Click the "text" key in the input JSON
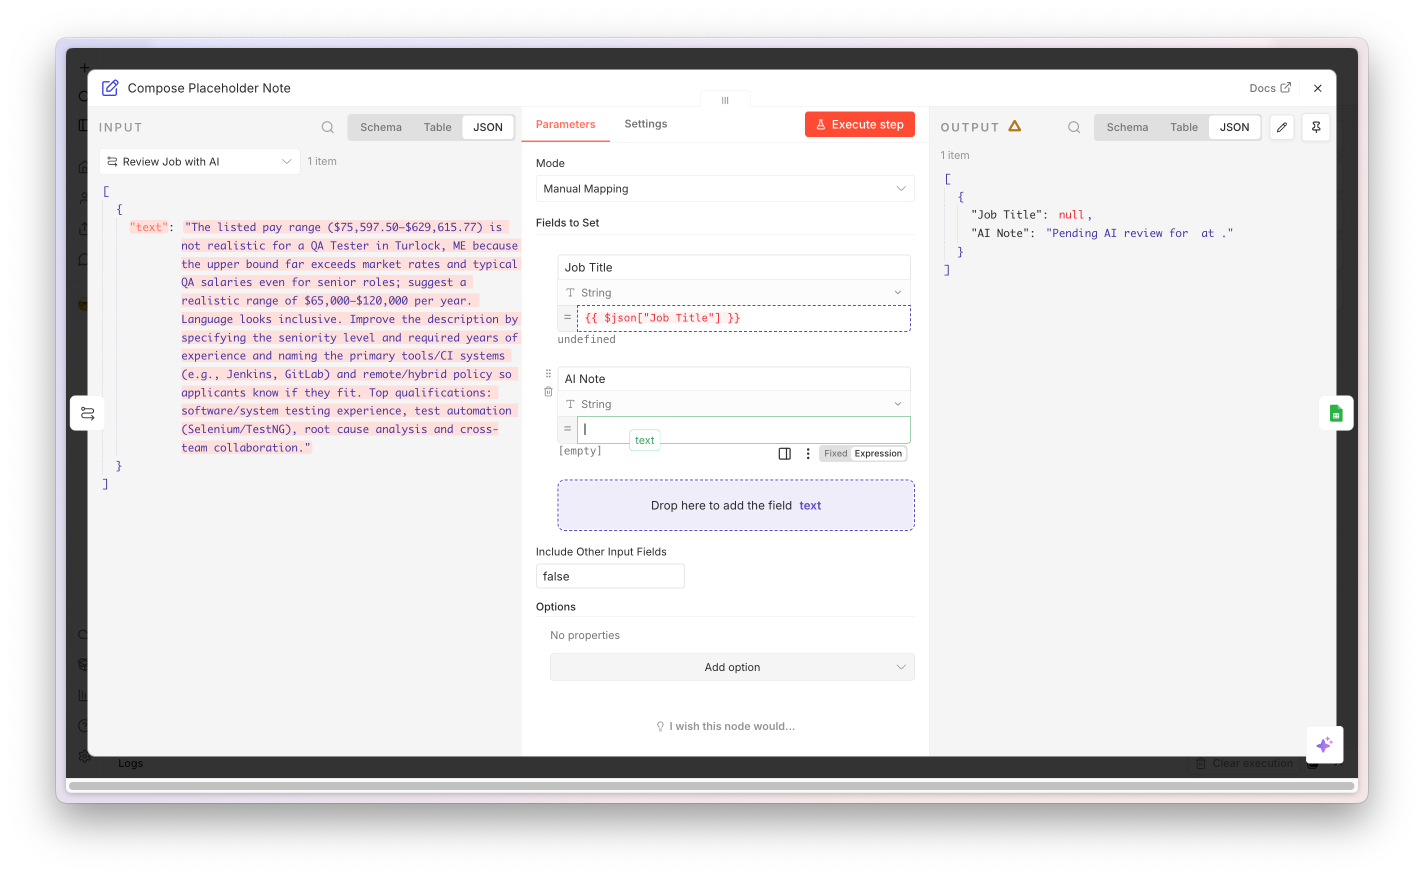The width and height of the screenshot is (1424, 877). click(150, 227)
